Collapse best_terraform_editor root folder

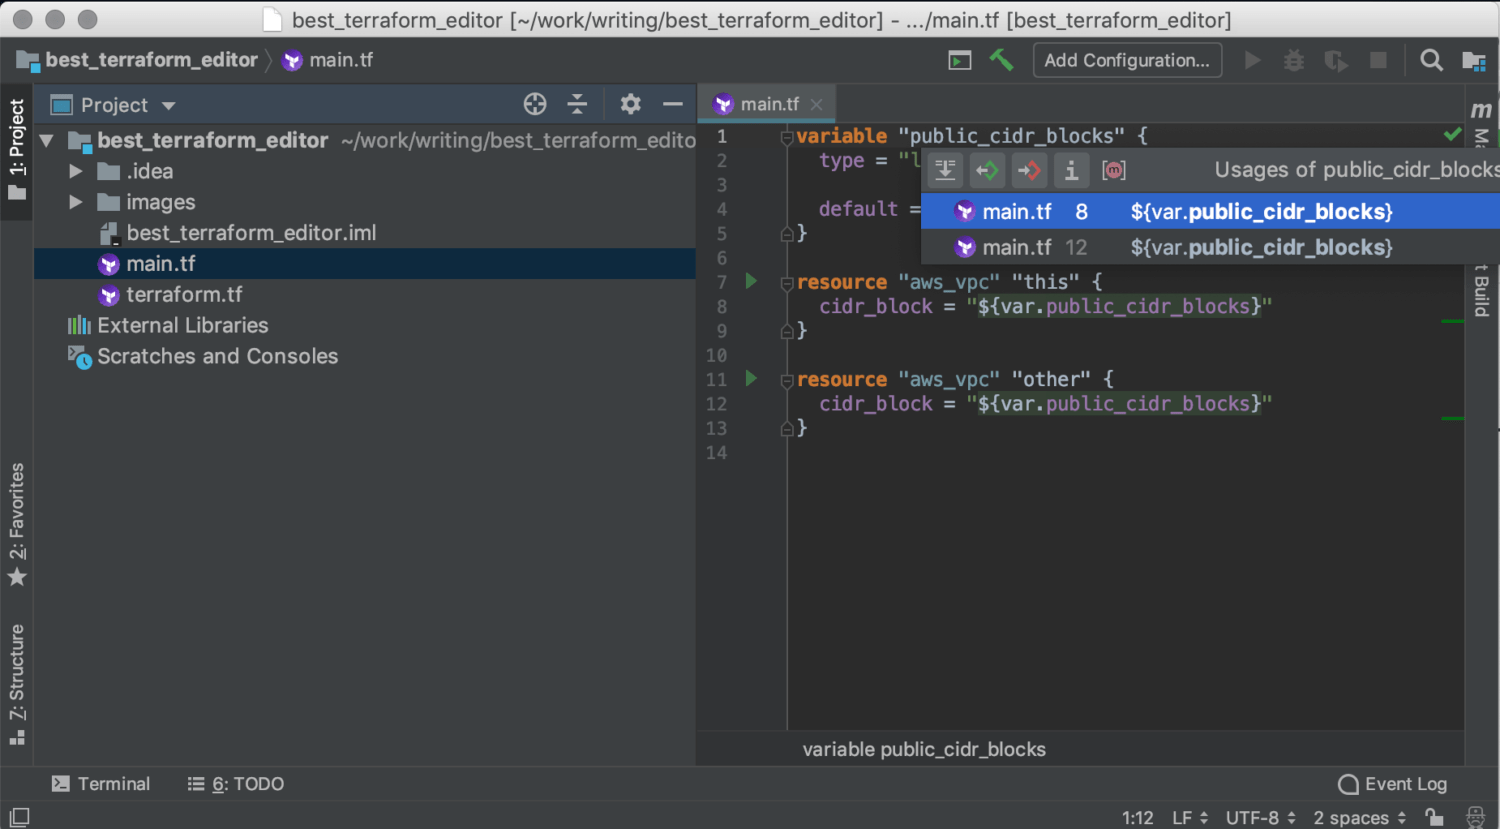click(46, 140)
